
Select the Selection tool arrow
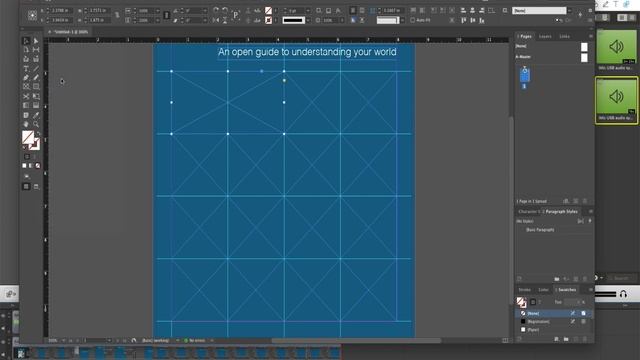point(26,41)
